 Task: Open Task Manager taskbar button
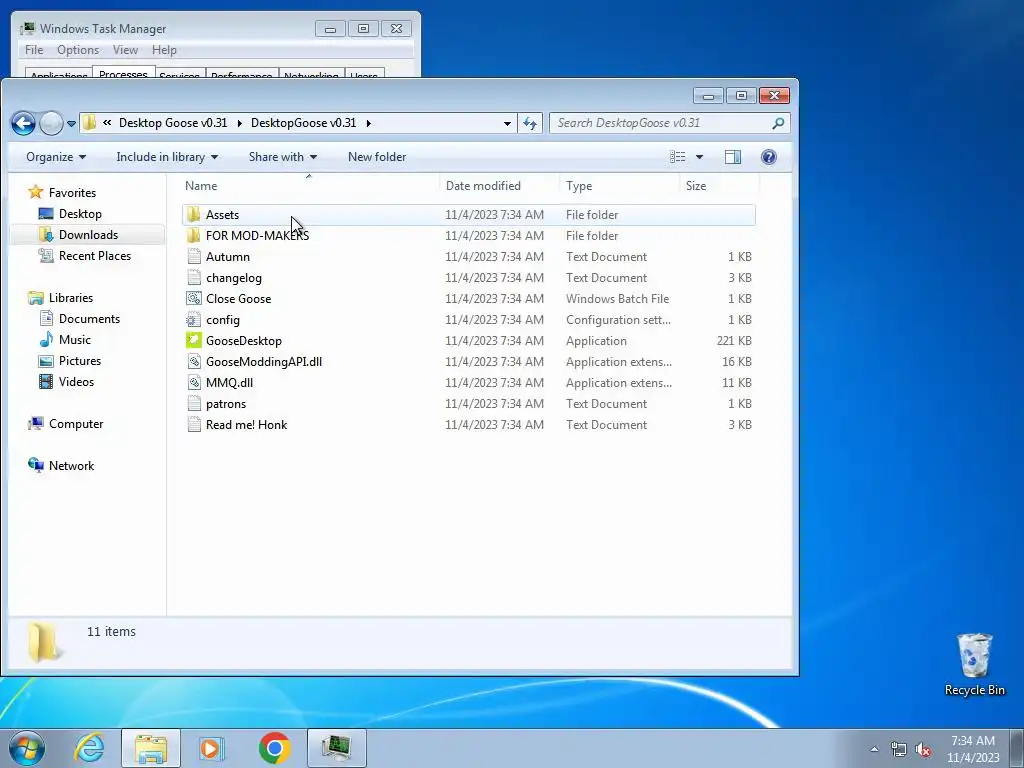336,748
